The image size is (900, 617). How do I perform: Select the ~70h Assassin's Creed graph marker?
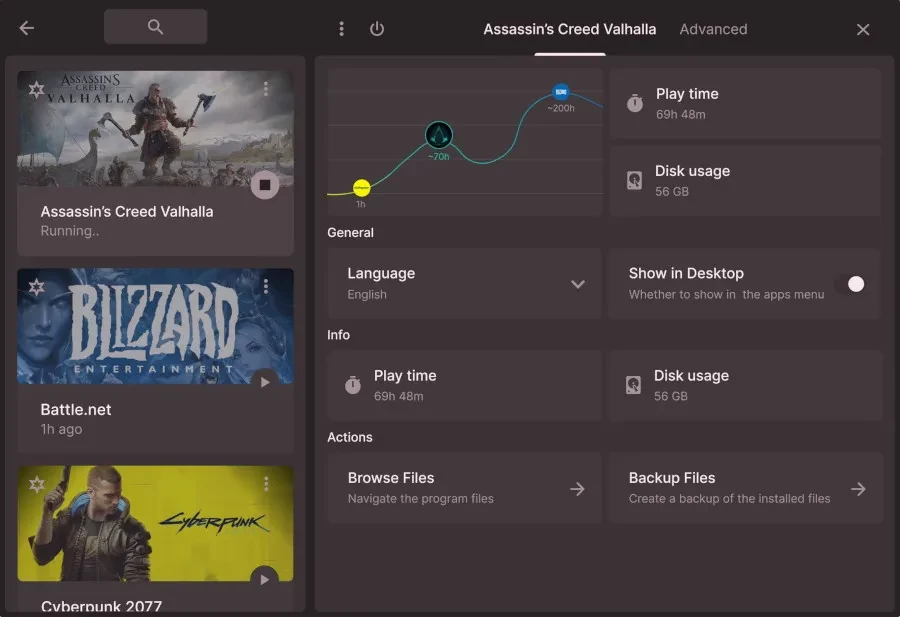[x=438, y=135]
